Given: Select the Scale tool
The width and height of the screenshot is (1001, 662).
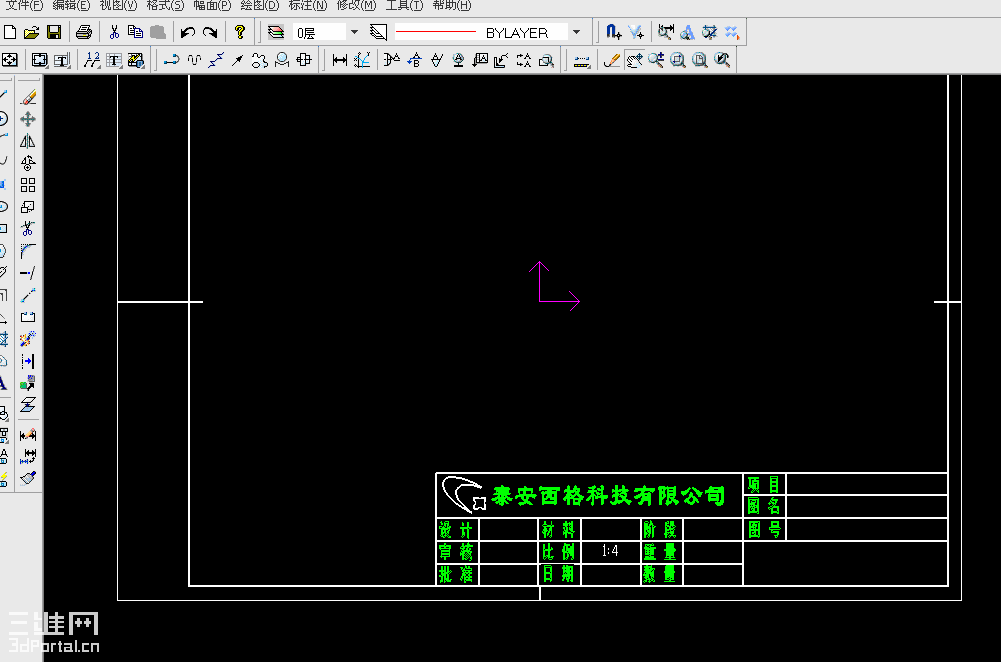Looking at the screenshot, I should coord(28,207).
